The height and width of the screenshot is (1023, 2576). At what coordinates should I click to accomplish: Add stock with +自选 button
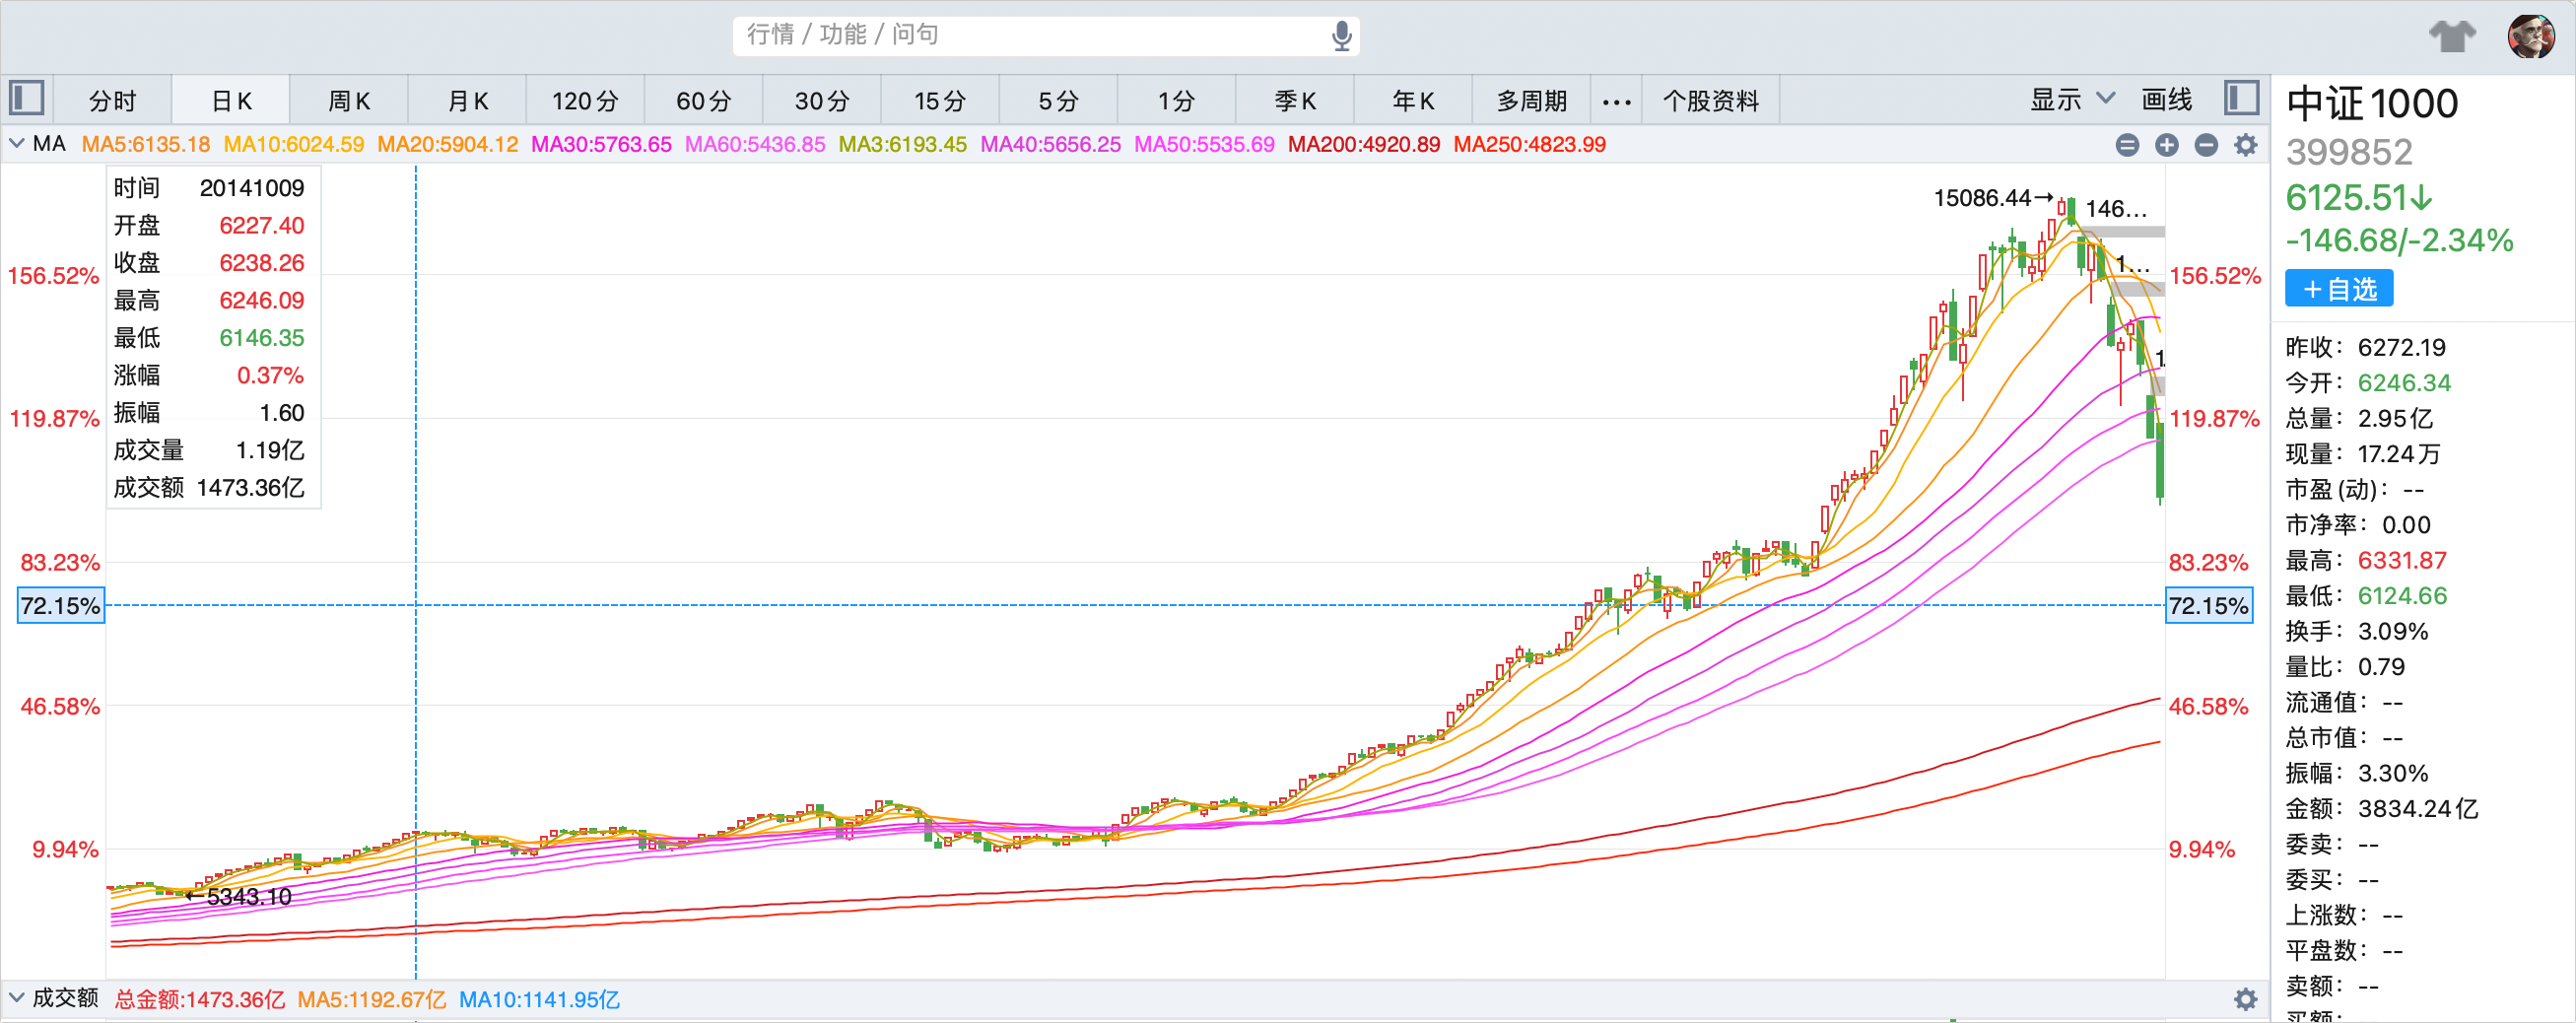(x=2338, y=289)
